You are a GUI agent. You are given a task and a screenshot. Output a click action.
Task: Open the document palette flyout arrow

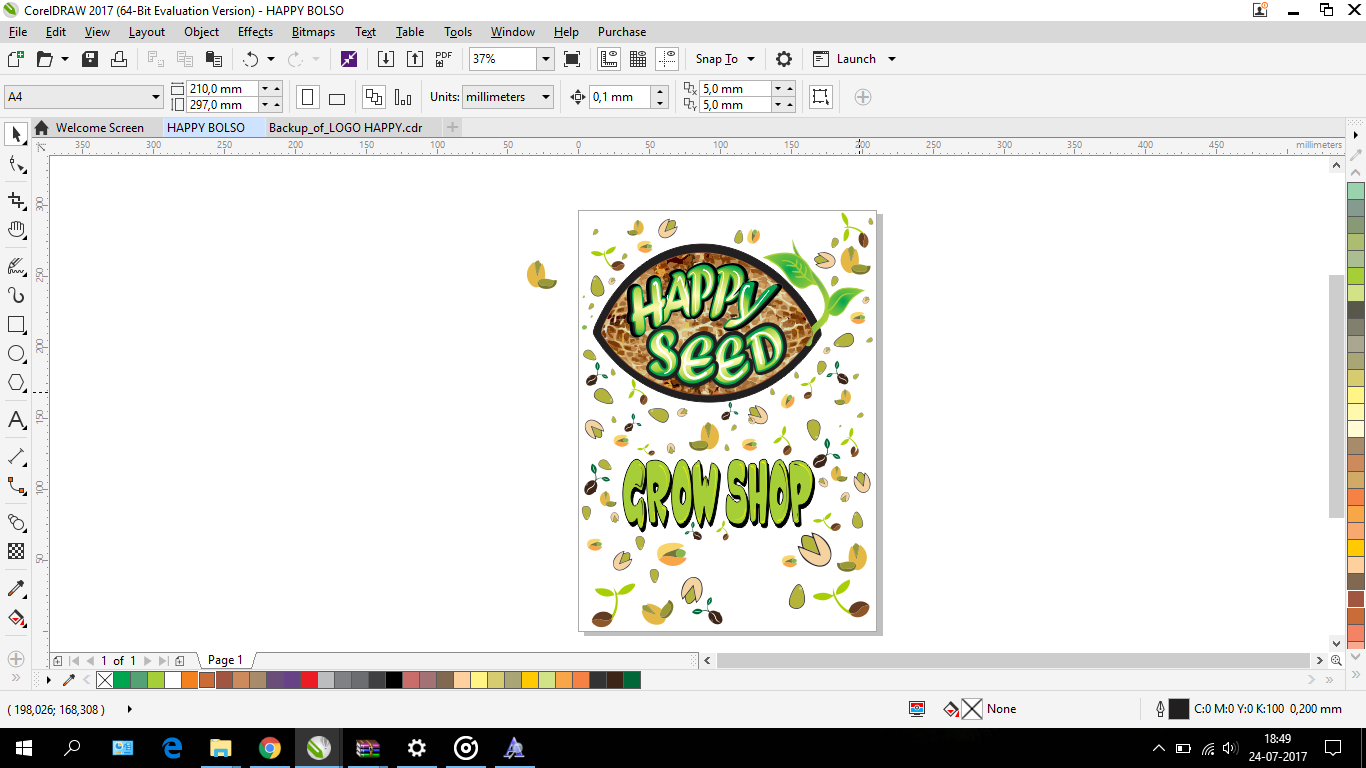tap(50, 680)
